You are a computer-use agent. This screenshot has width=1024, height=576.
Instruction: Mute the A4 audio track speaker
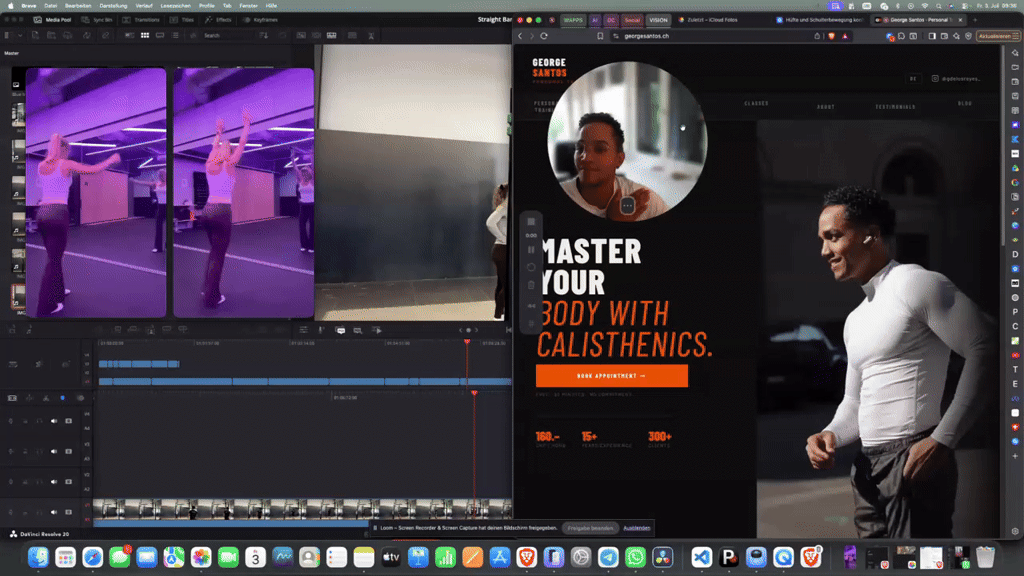click(54, 421)
